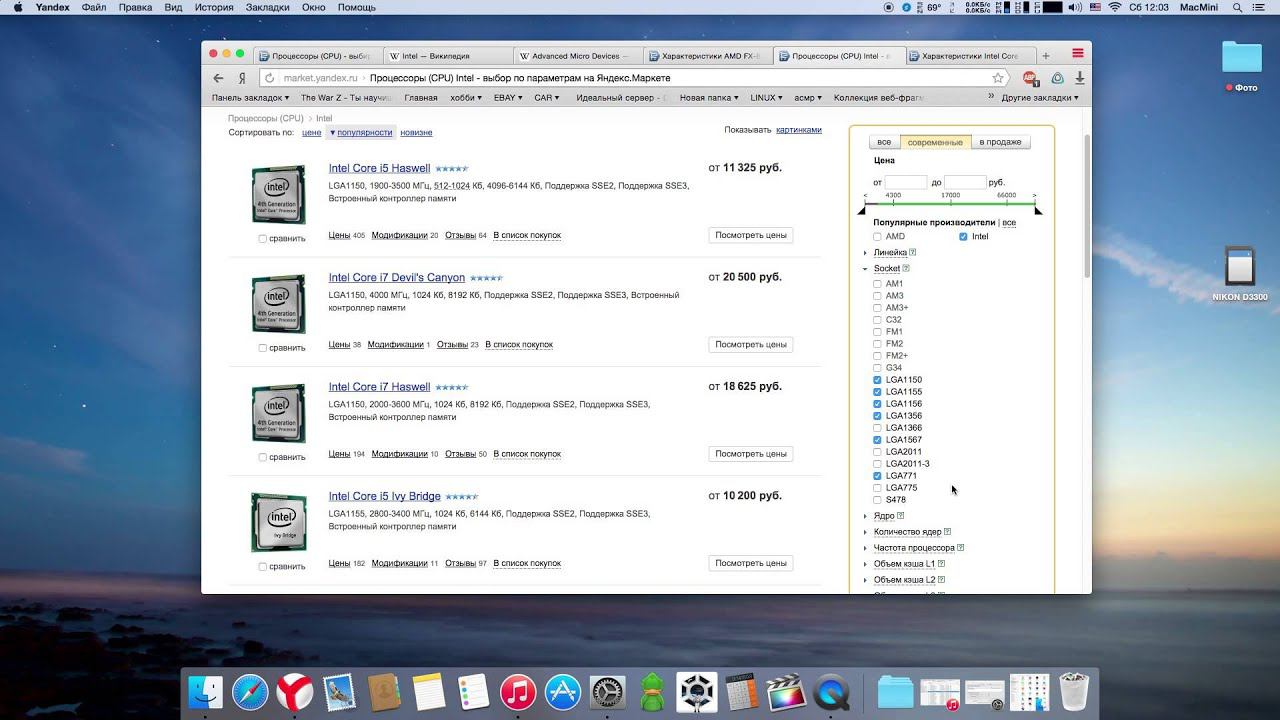Click the Intel Core i5 Ivy Bridge thumbnail
The height and width of the screenshot is (720, 1280).
(x=278, y=522)
